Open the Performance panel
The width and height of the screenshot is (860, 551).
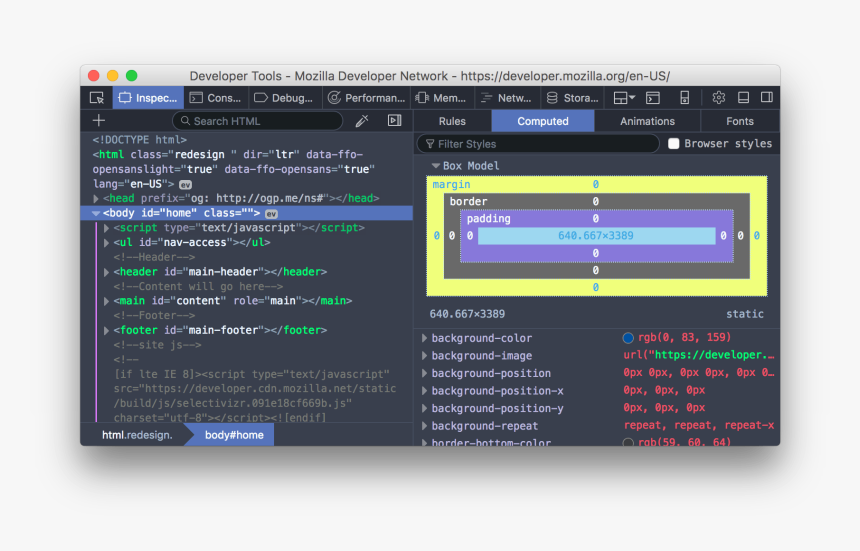pos(366,98)
